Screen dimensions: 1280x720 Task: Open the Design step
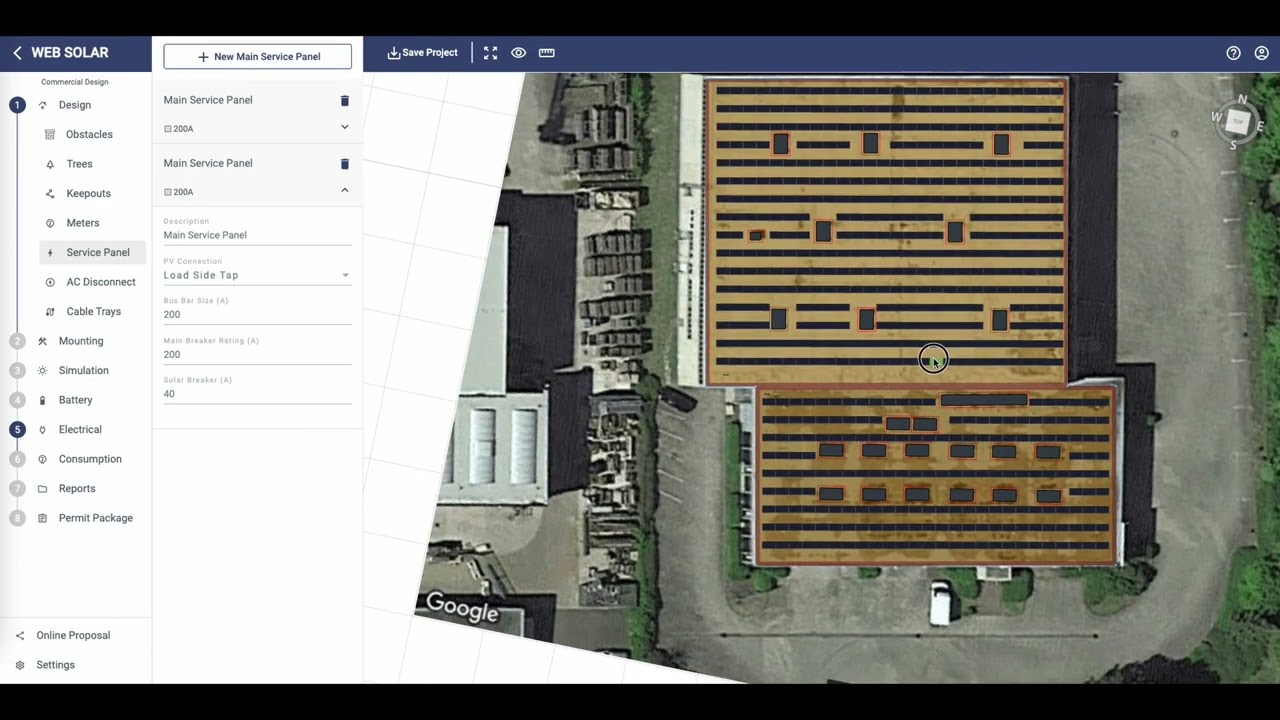tap(75, 105)
